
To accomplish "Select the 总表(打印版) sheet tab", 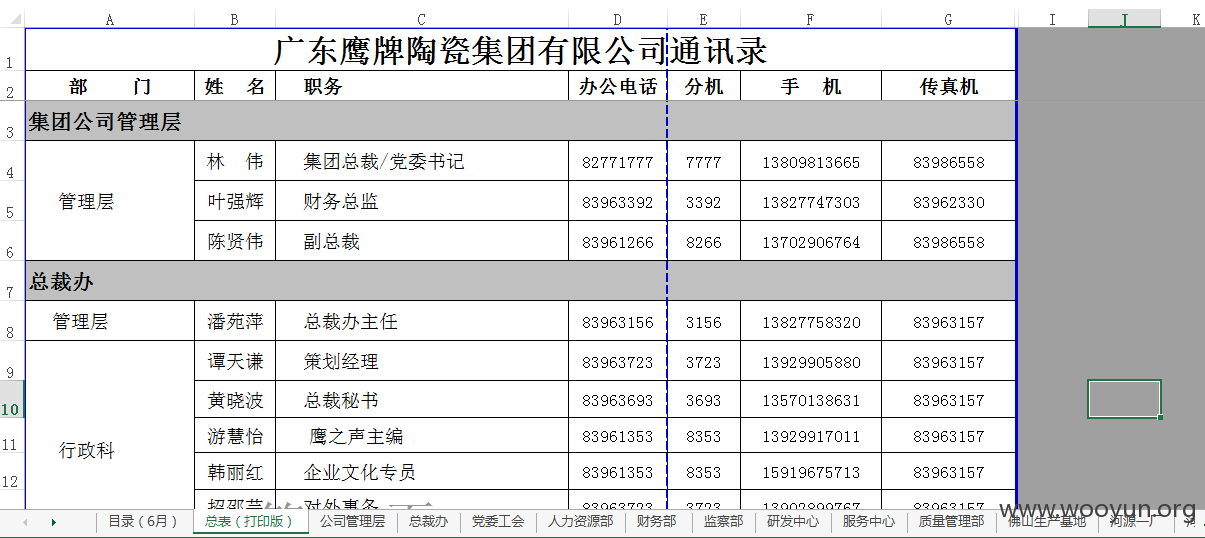I will 249,521.
